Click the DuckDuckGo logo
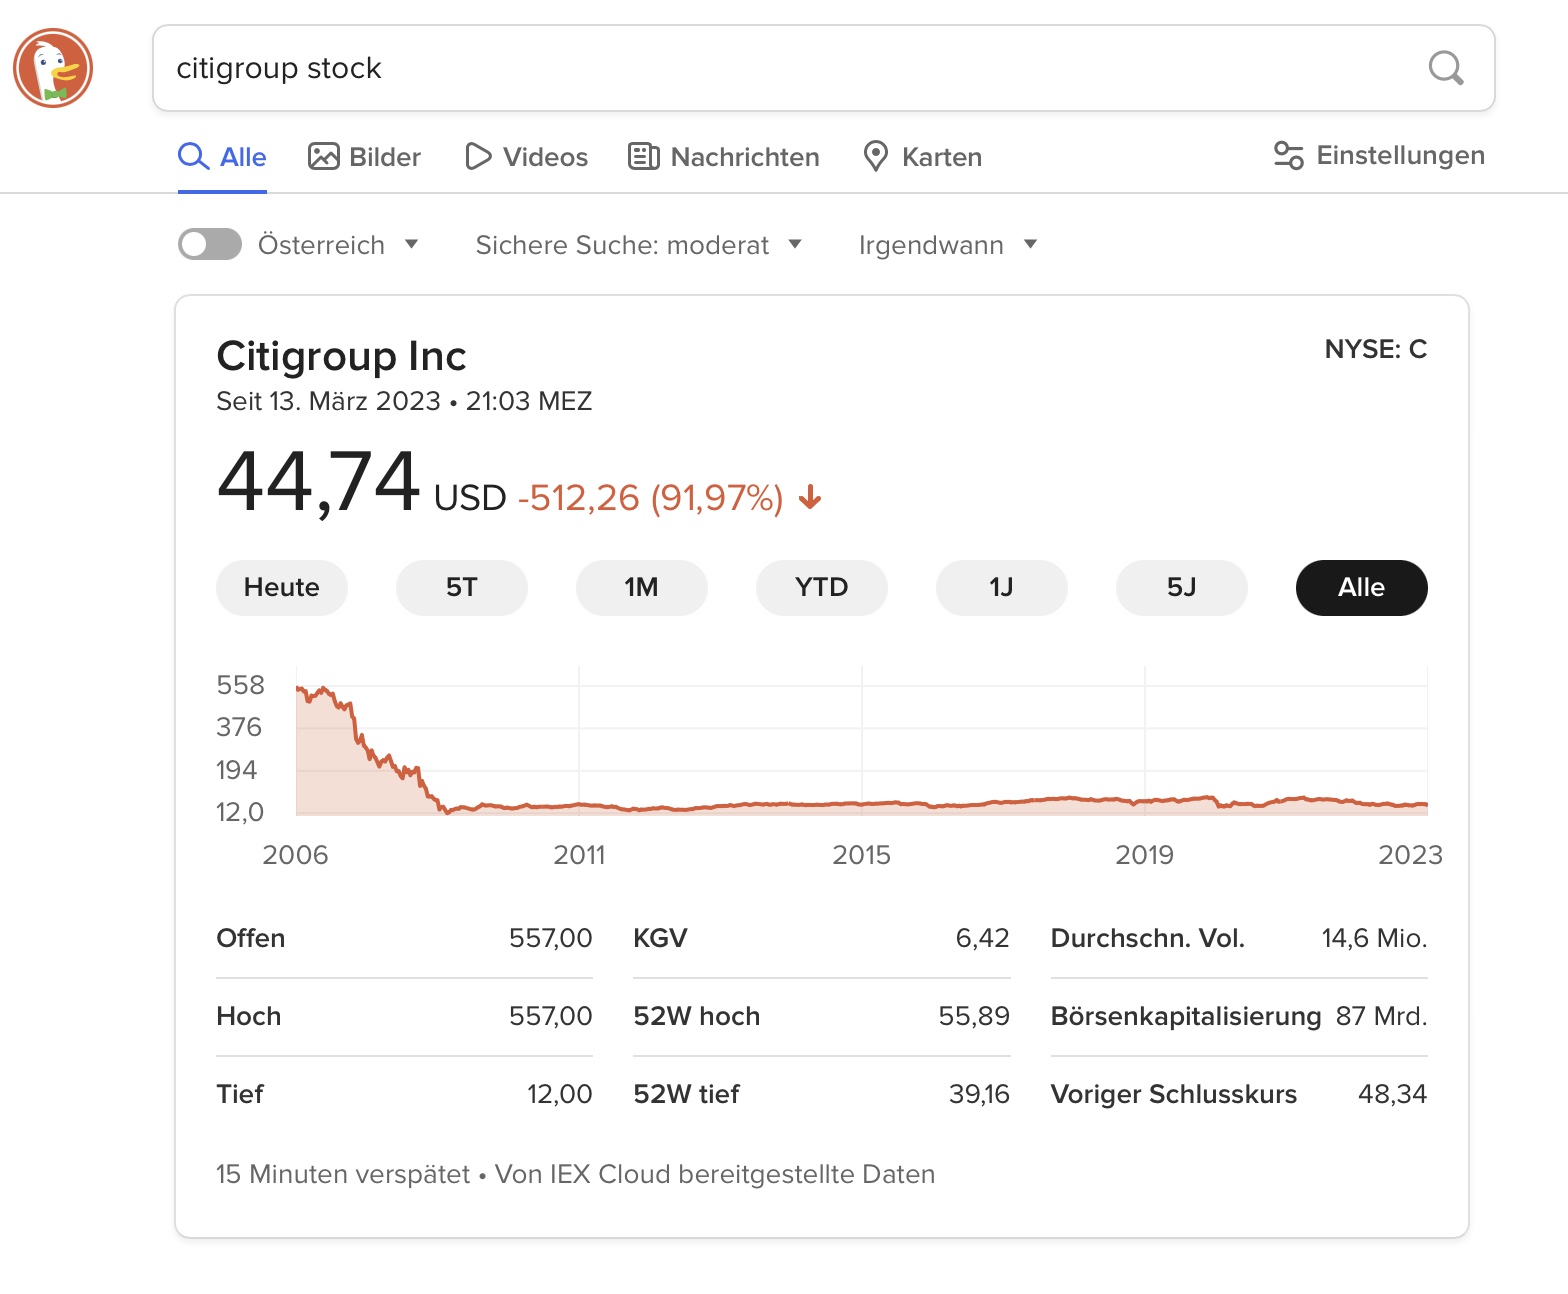This screenshot has height=1294, width=1568. click(x=53, y=68)
